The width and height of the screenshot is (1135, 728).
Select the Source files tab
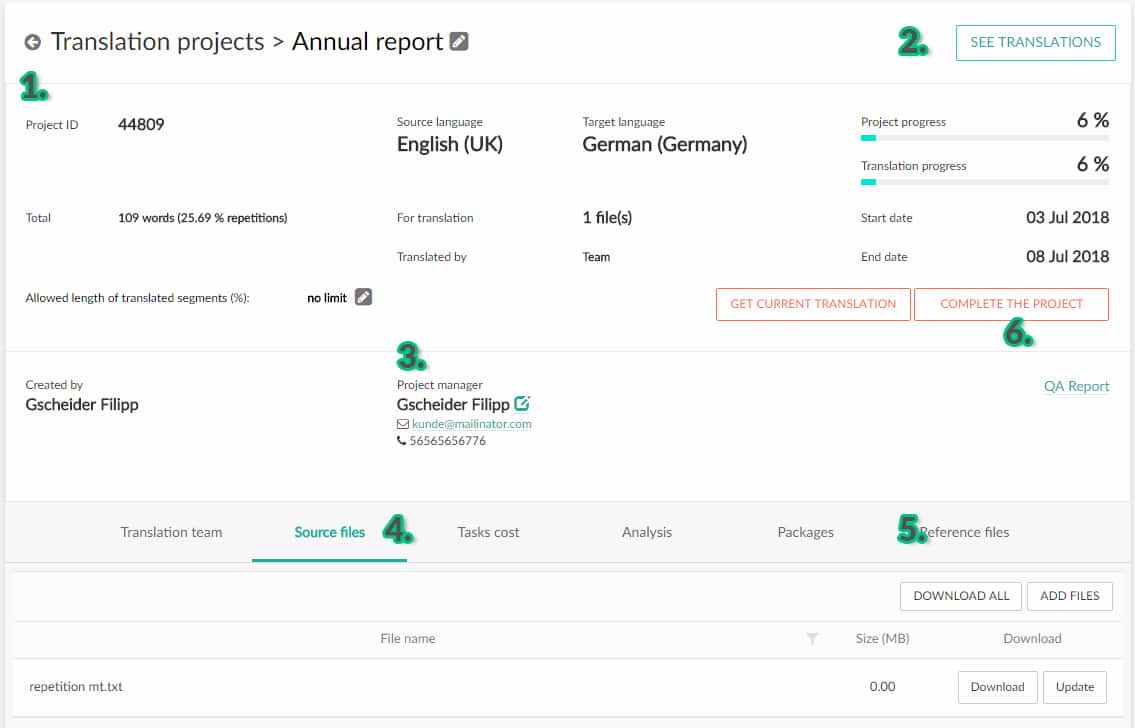pyautogui.click(x=329, y=533)
